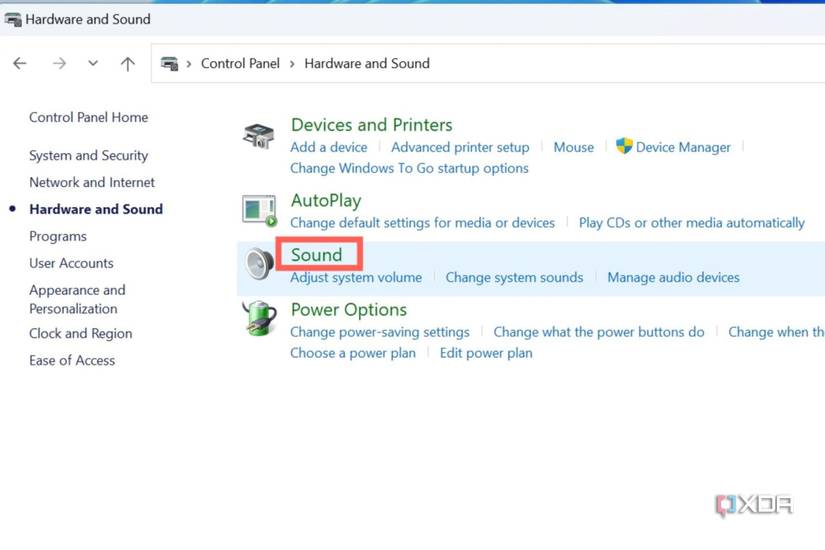This screenshot has width=825, height=550.
Task: Open Play CDs or other media automatically
Action: 692,223
